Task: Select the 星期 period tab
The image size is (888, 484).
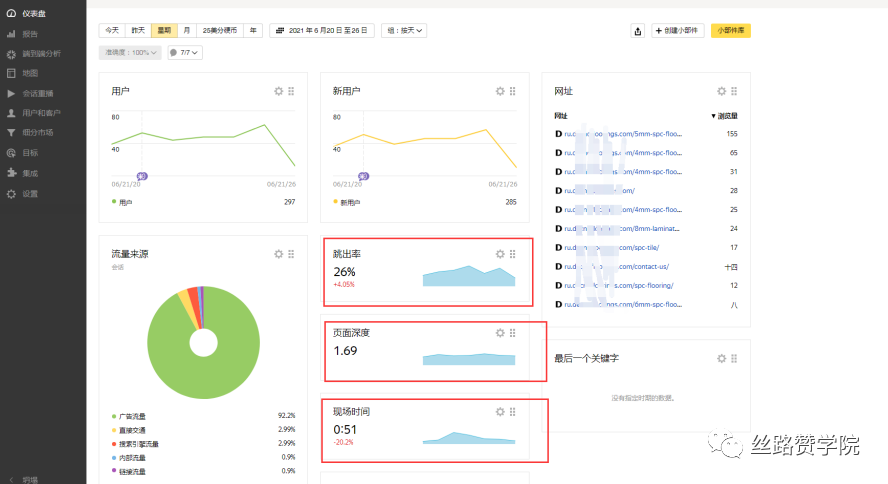Action: click(164, 31)
